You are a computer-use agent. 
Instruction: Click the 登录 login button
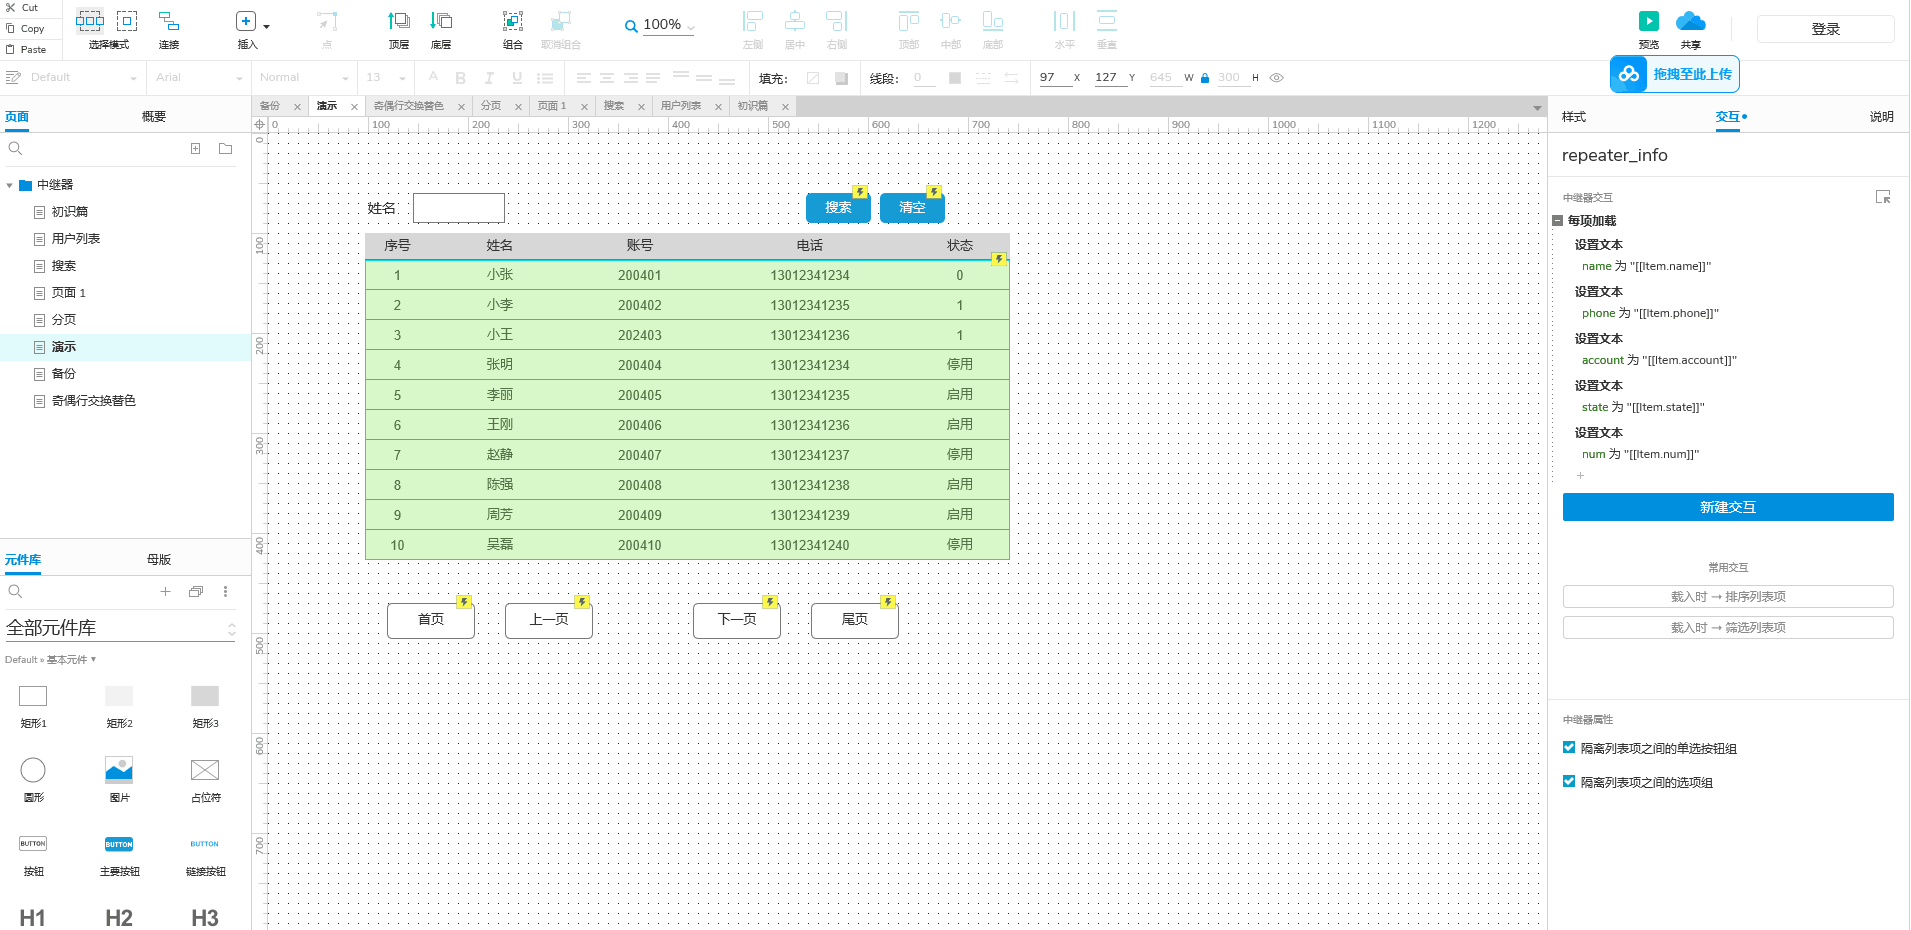(x=1825, y=29)
